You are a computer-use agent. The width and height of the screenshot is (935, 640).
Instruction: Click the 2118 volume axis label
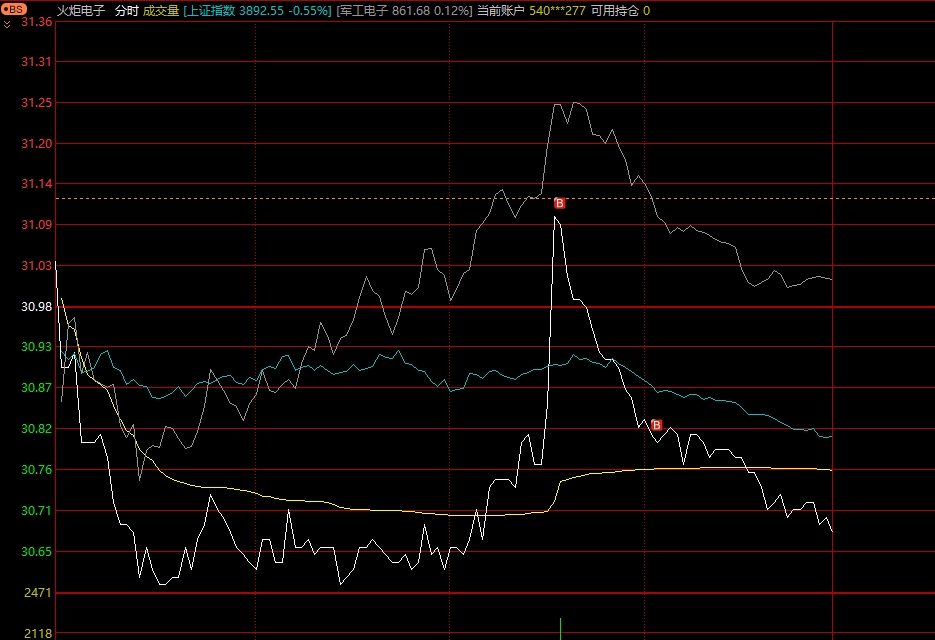(38, 633)
